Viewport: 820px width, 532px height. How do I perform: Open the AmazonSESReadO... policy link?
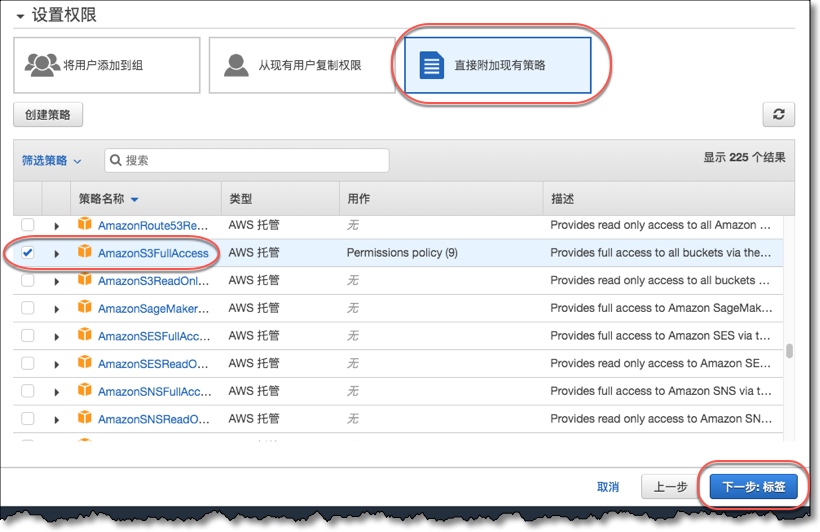point(153,364)
